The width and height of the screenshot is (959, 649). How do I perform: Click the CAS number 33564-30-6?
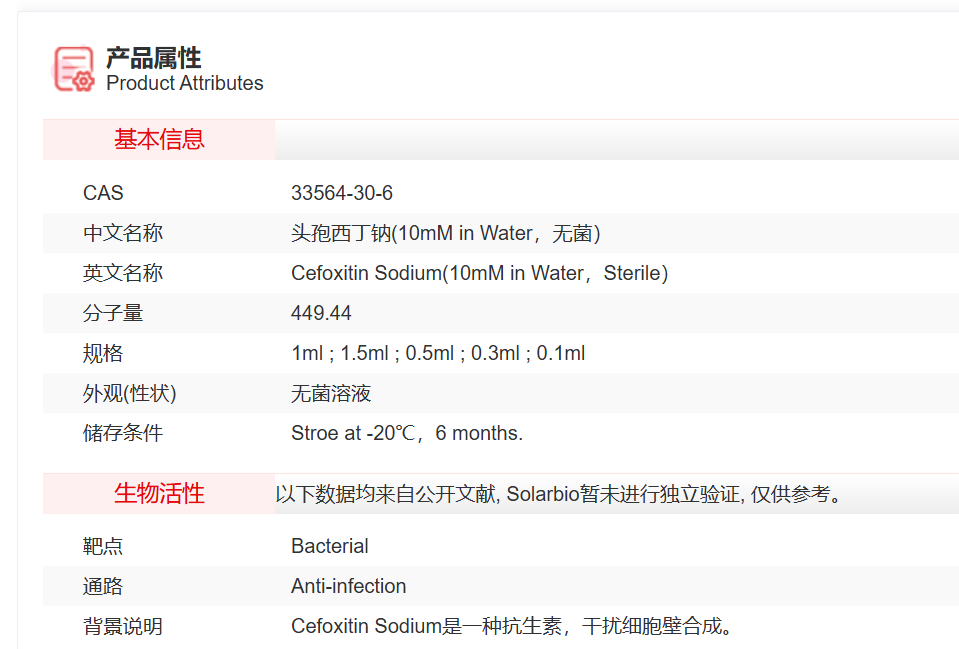(342, 193)
